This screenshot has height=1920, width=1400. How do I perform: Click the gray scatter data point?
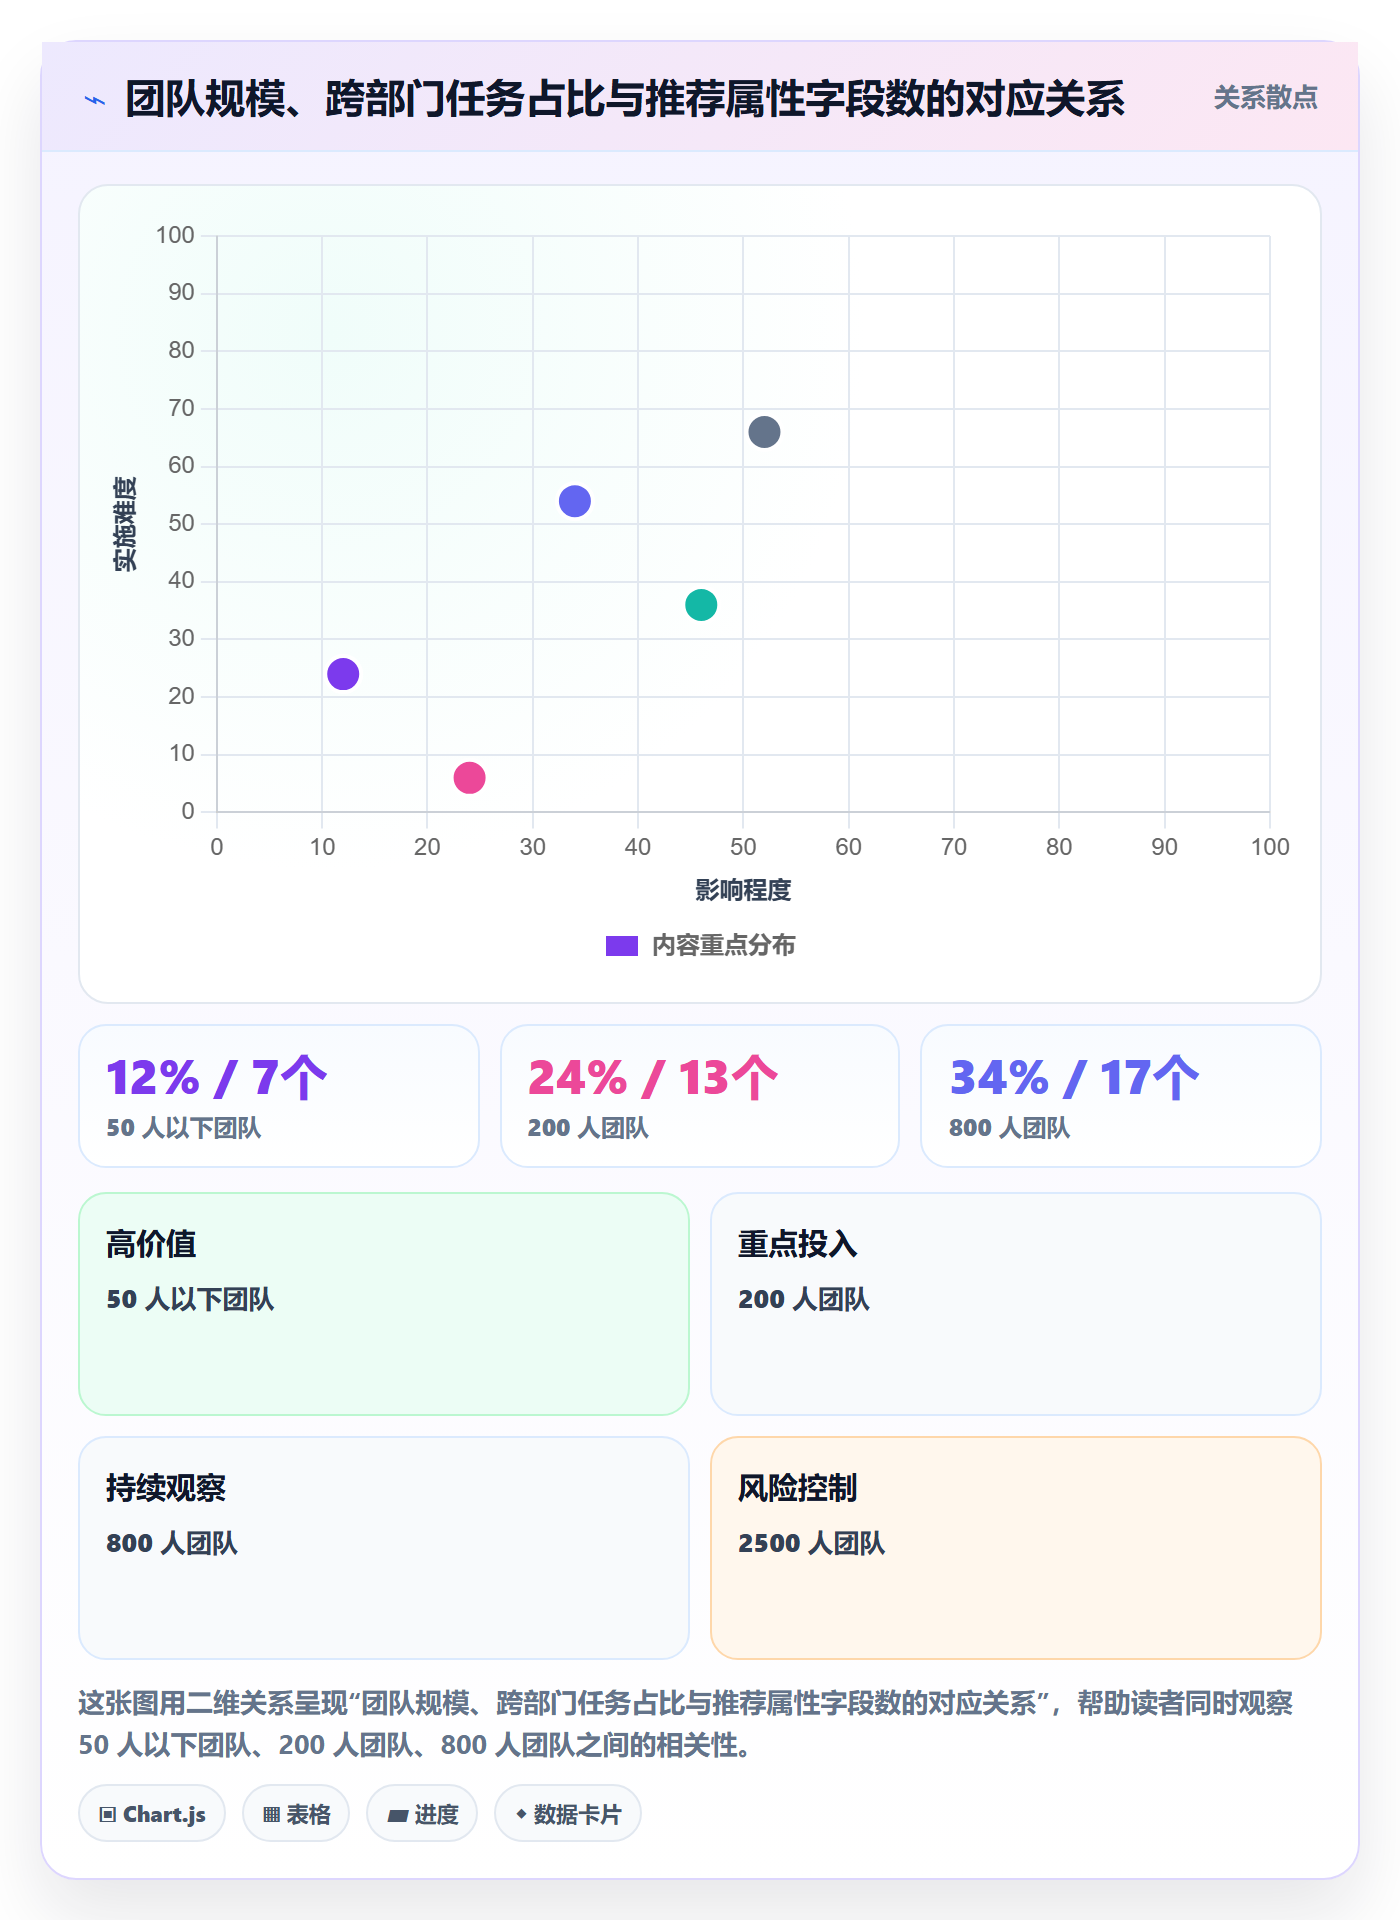(x=764, y=432)
